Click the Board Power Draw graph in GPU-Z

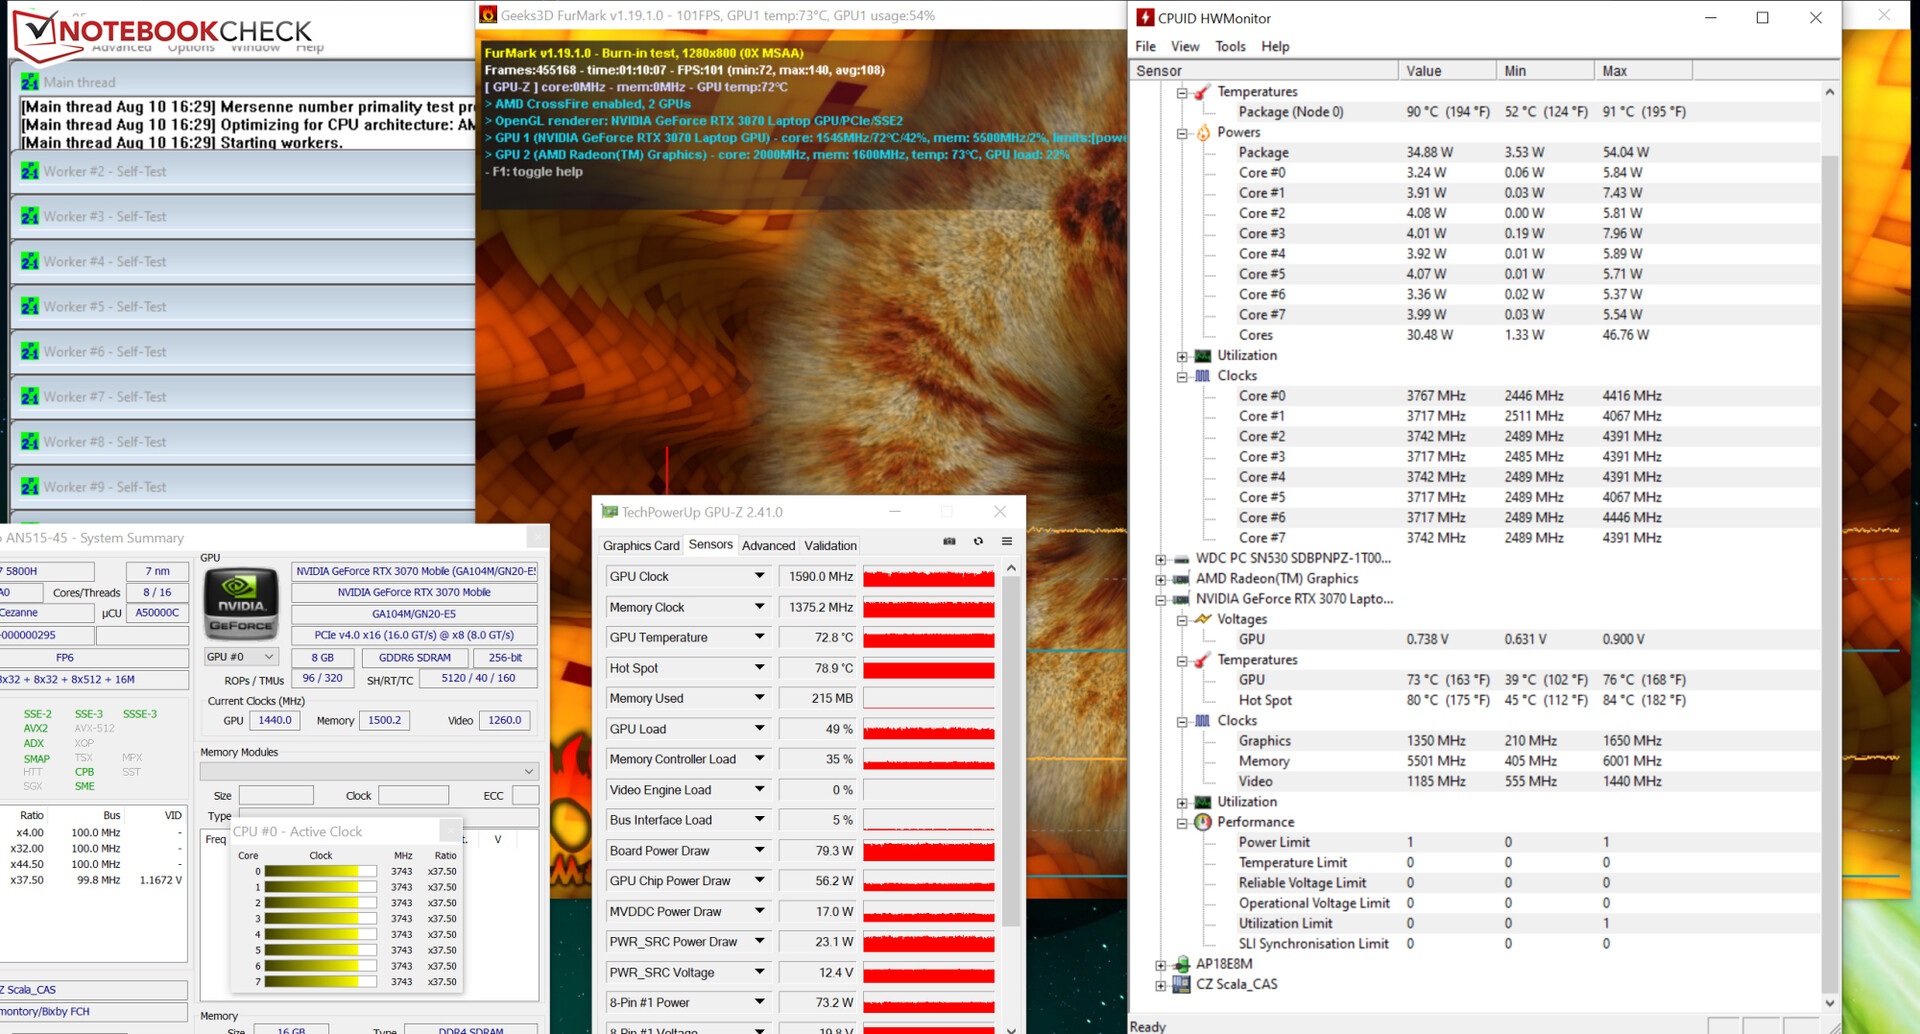click(929, 851)
